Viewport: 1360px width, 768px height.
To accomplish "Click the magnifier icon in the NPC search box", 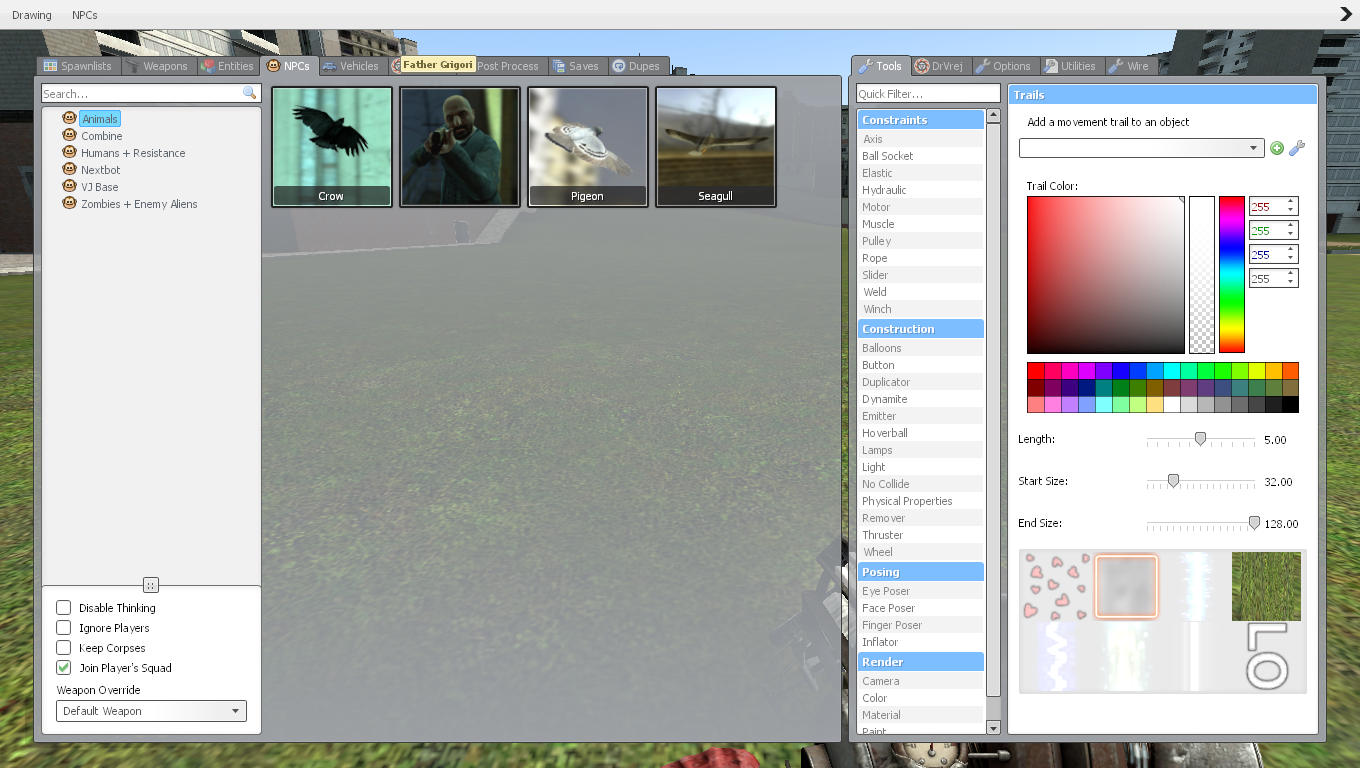I will pos(249,93).
